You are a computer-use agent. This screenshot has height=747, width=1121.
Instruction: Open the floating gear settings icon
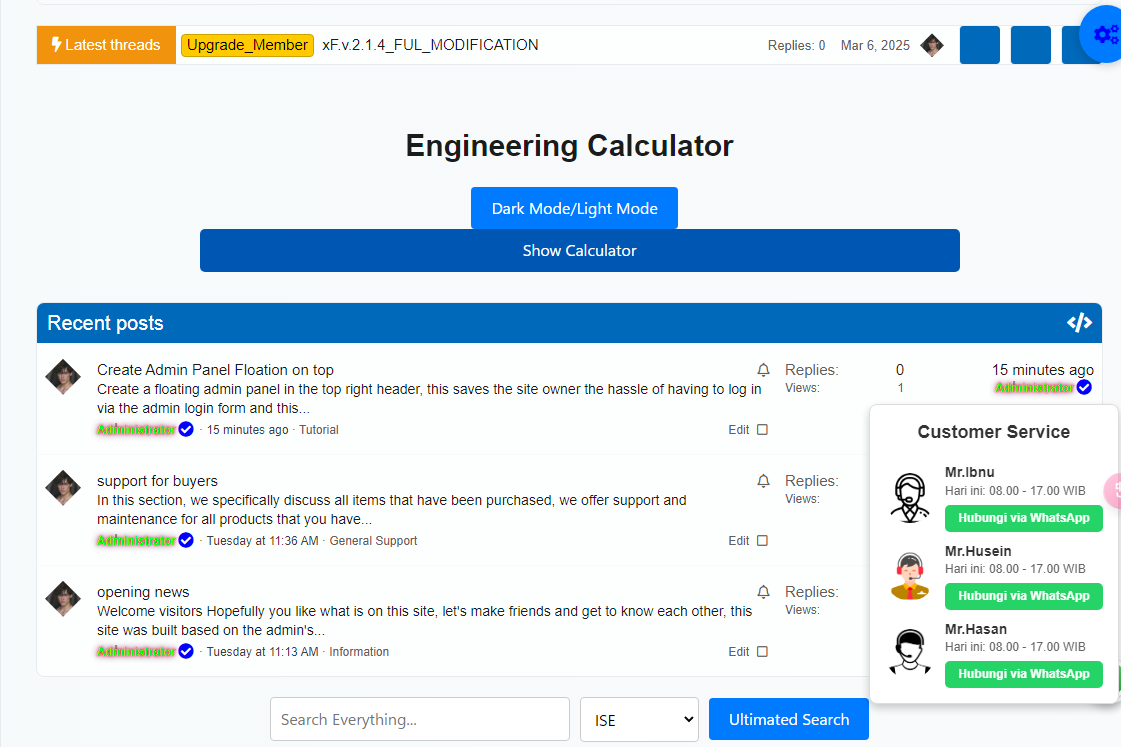point(1105,34)
